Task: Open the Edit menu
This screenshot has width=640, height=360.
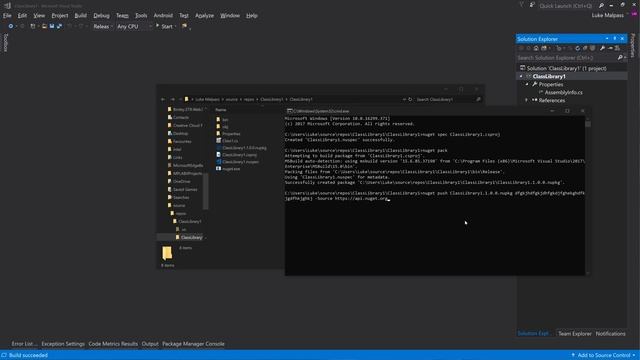Action: pyautogui.click(x=22, y=16)
